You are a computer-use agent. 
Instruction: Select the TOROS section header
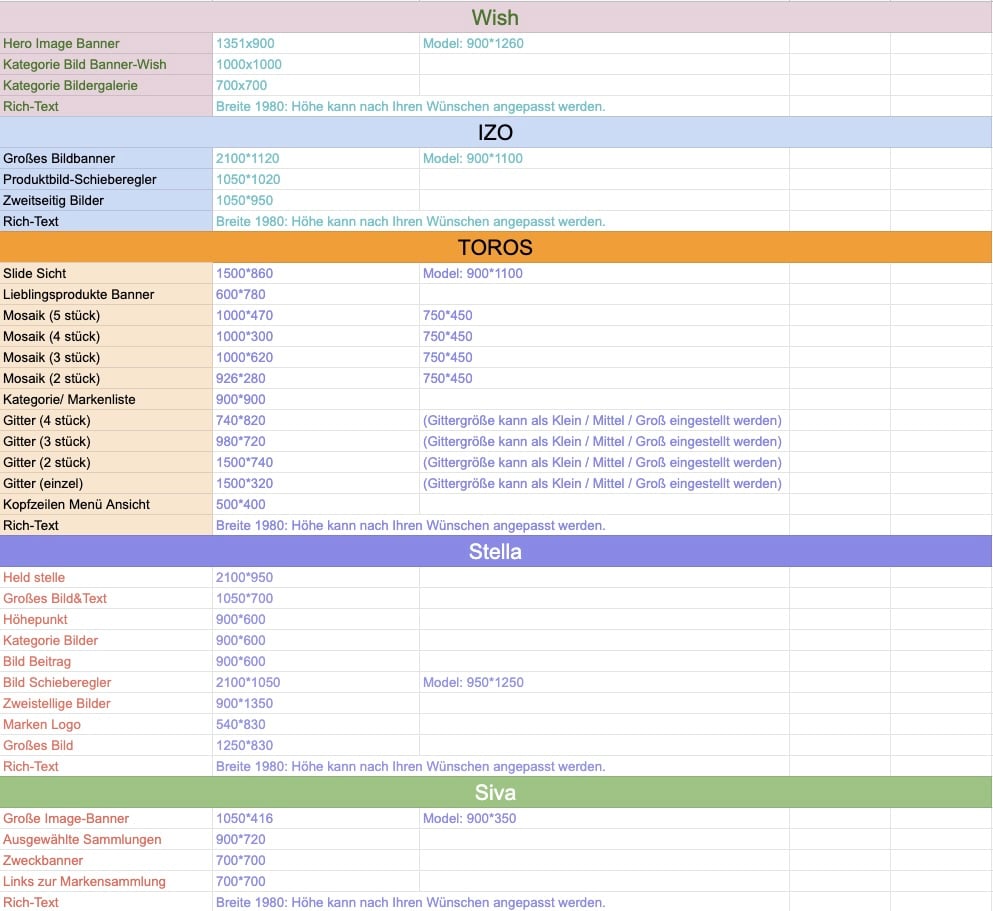(x=496, y=247)
